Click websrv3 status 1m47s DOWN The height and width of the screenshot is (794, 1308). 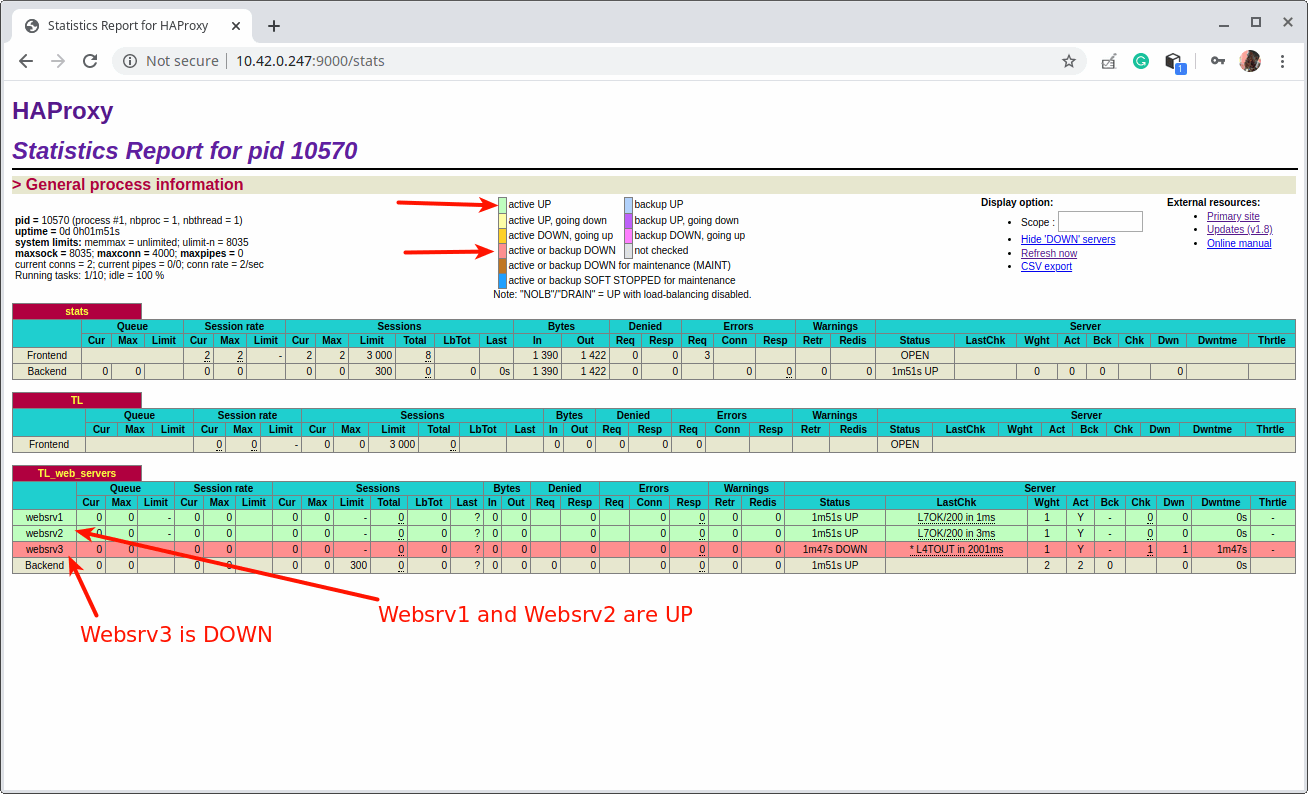click(835, 550)
